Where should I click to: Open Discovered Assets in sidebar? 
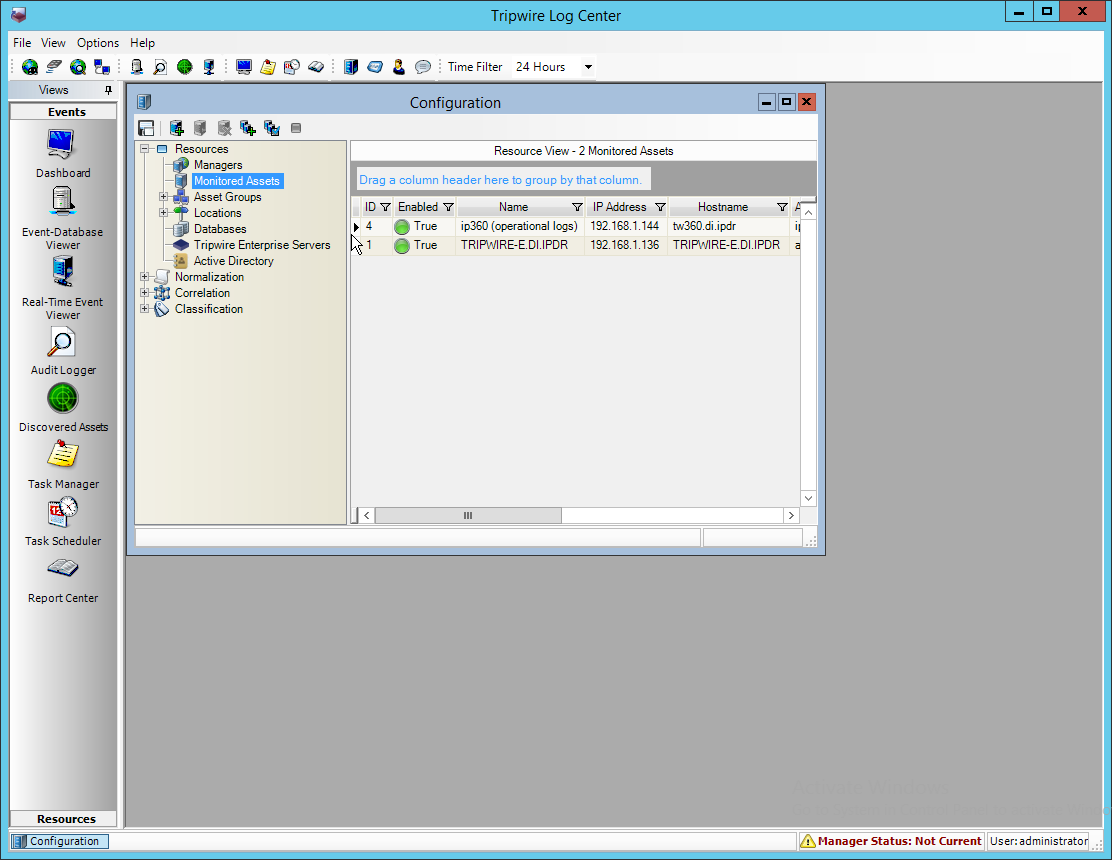62,407
